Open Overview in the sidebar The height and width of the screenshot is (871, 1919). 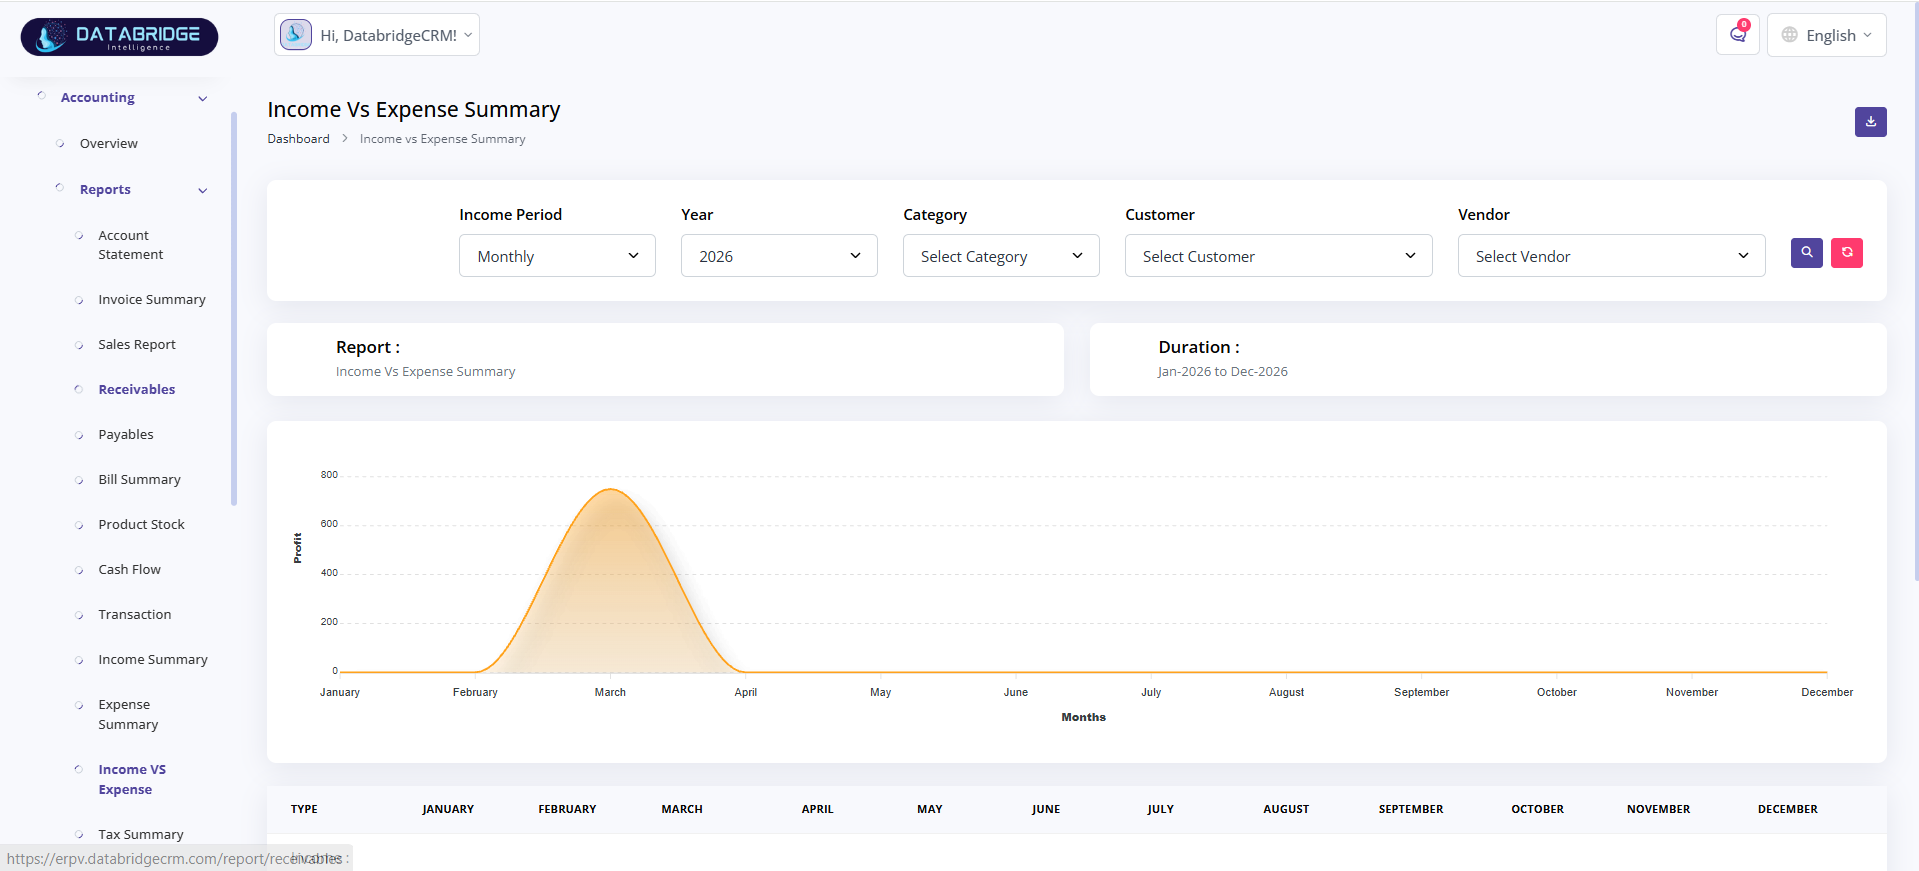pos(109,144)
